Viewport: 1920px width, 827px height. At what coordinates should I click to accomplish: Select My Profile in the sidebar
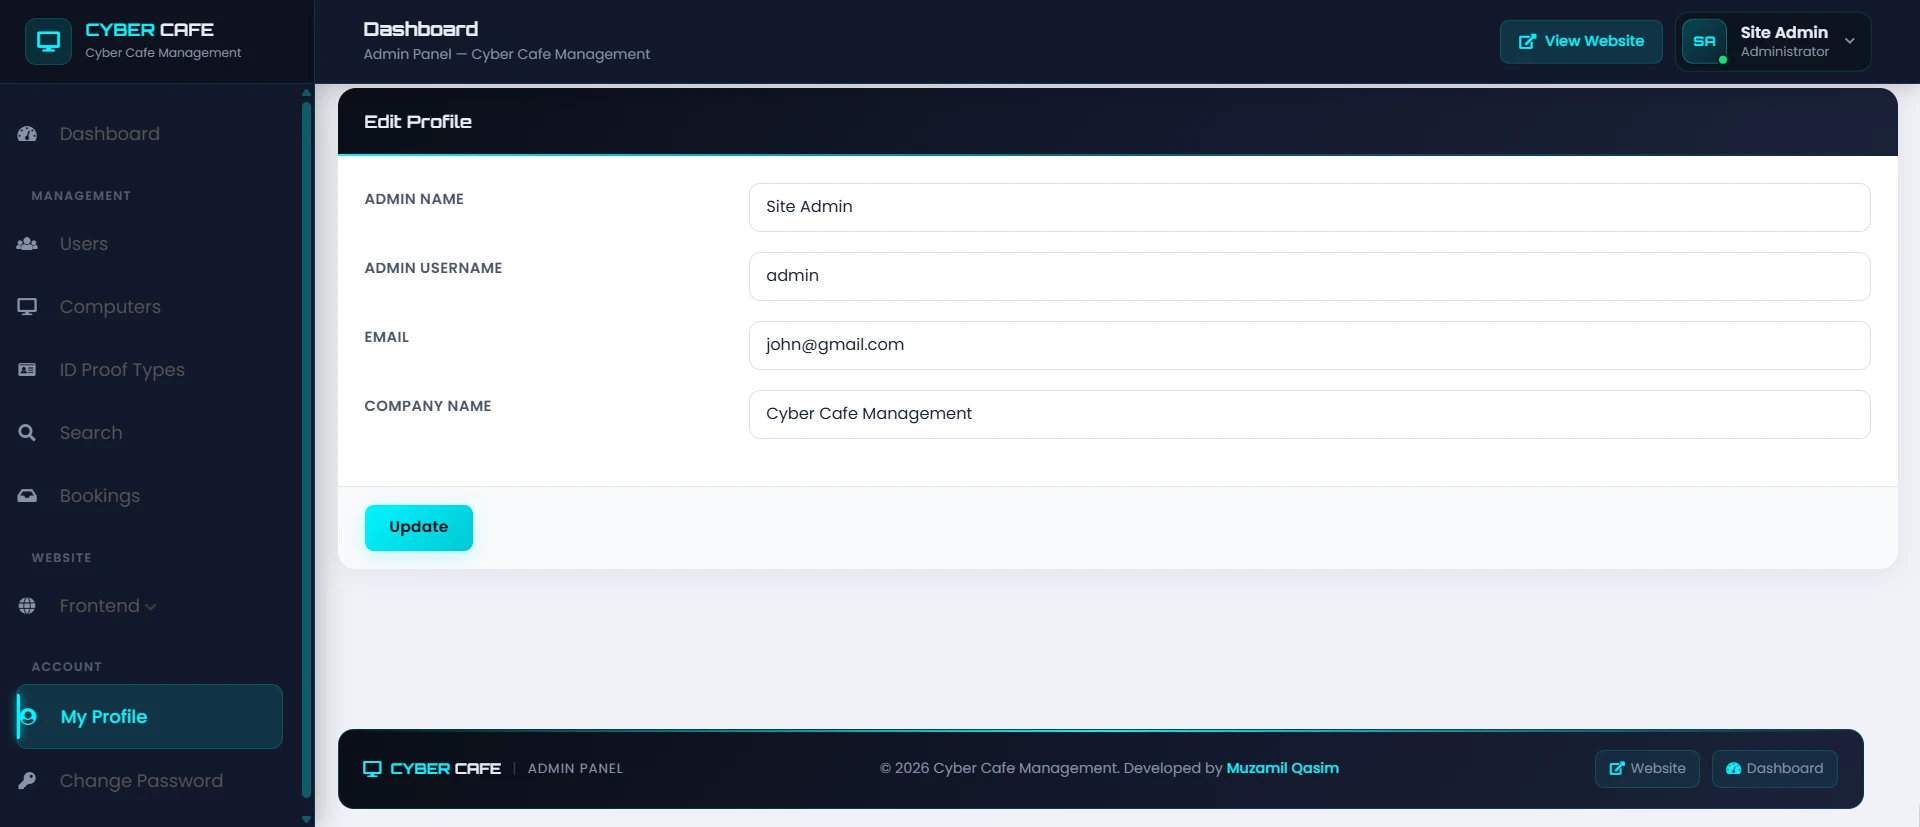point(150,717)
